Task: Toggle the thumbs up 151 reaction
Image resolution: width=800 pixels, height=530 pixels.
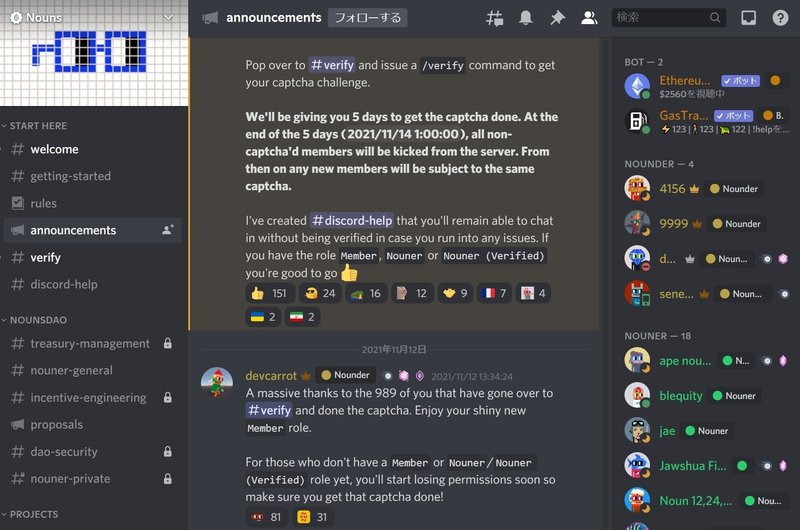Action: 269,293
